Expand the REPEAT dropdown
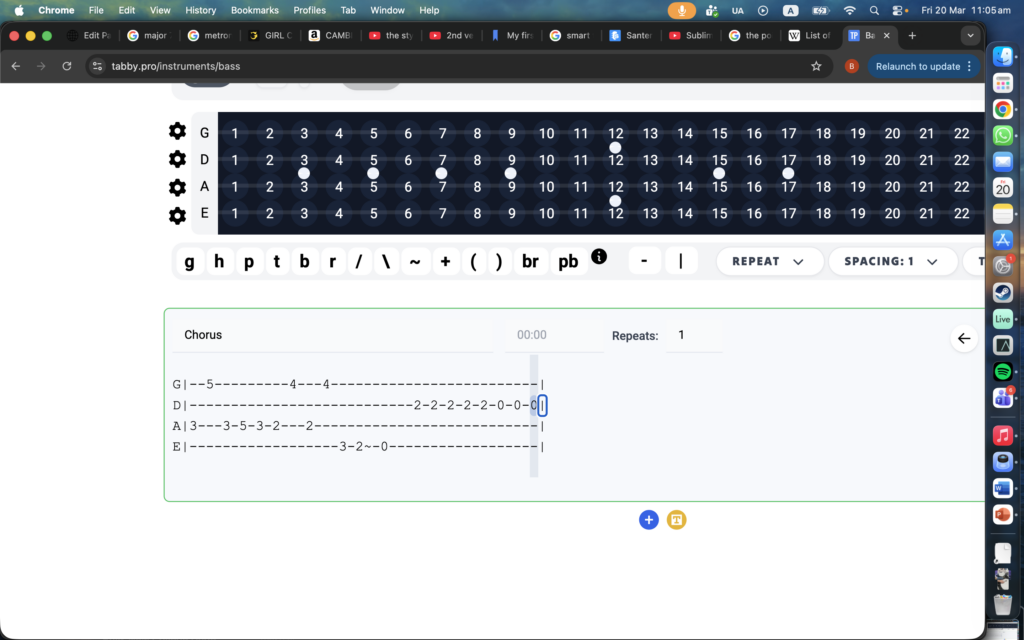The image size is (1024, 640). (769, 261)
